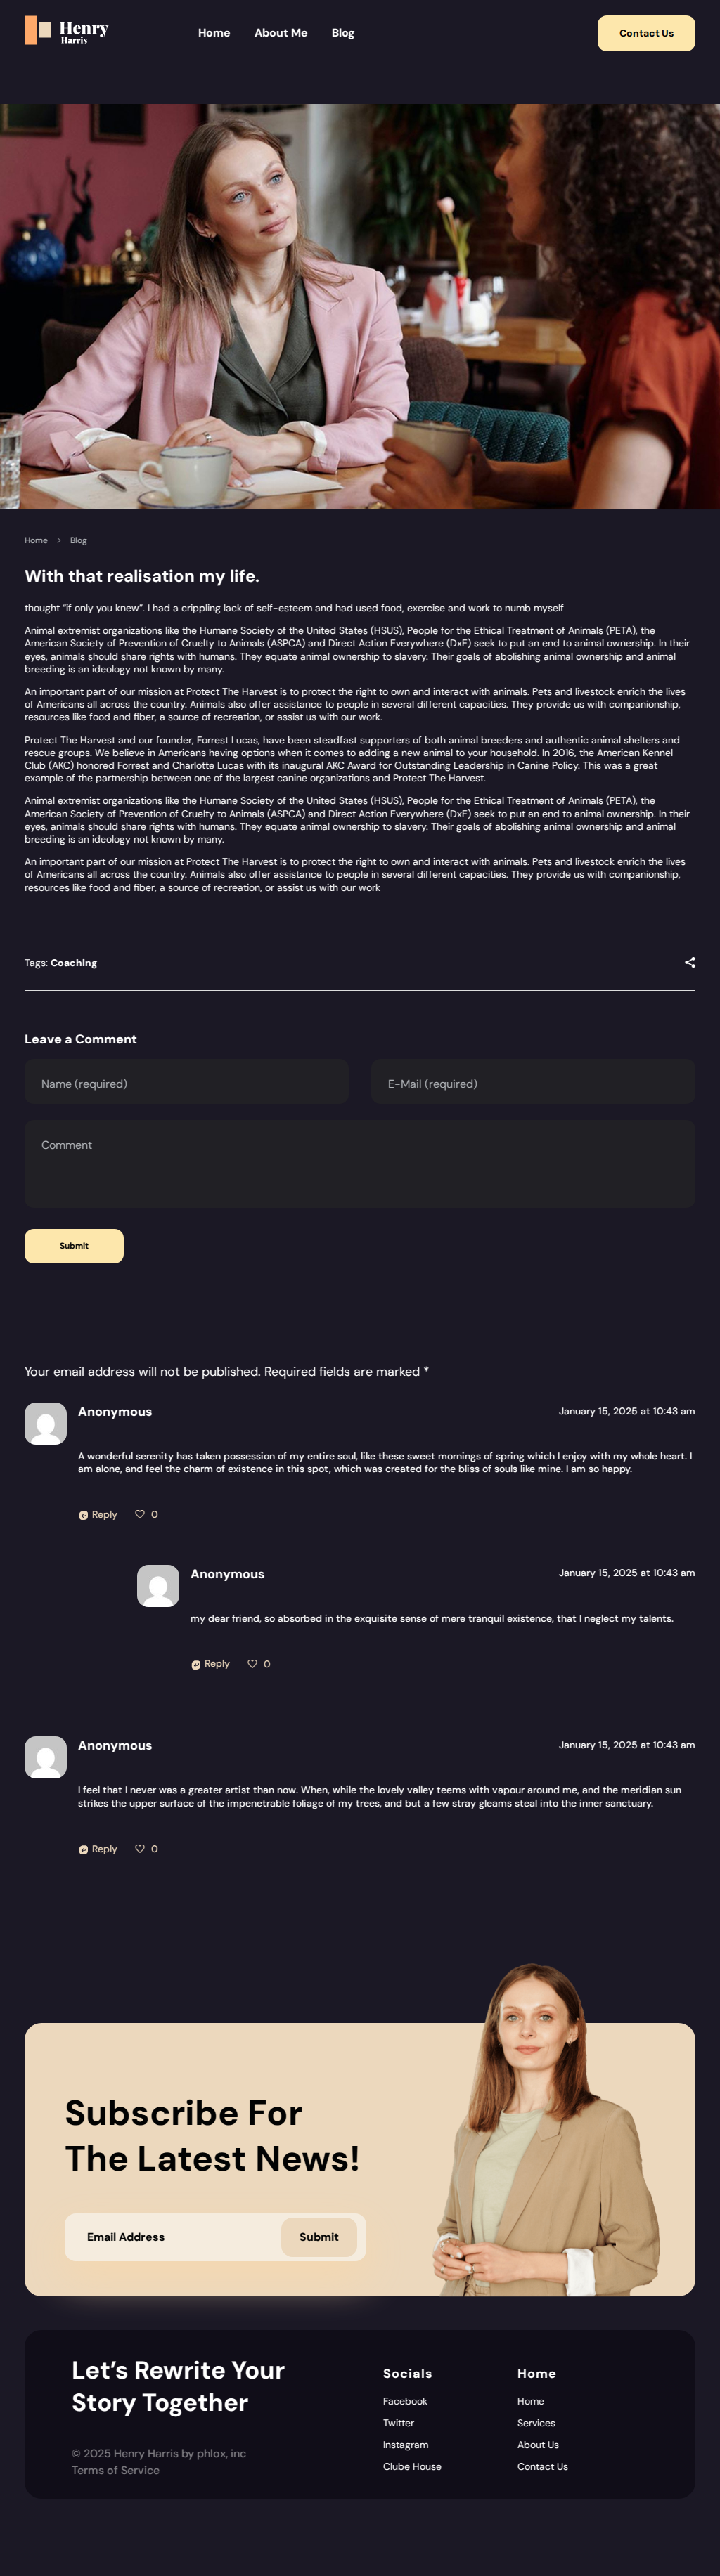Click the share icon beside Tags

pos(689,962)
